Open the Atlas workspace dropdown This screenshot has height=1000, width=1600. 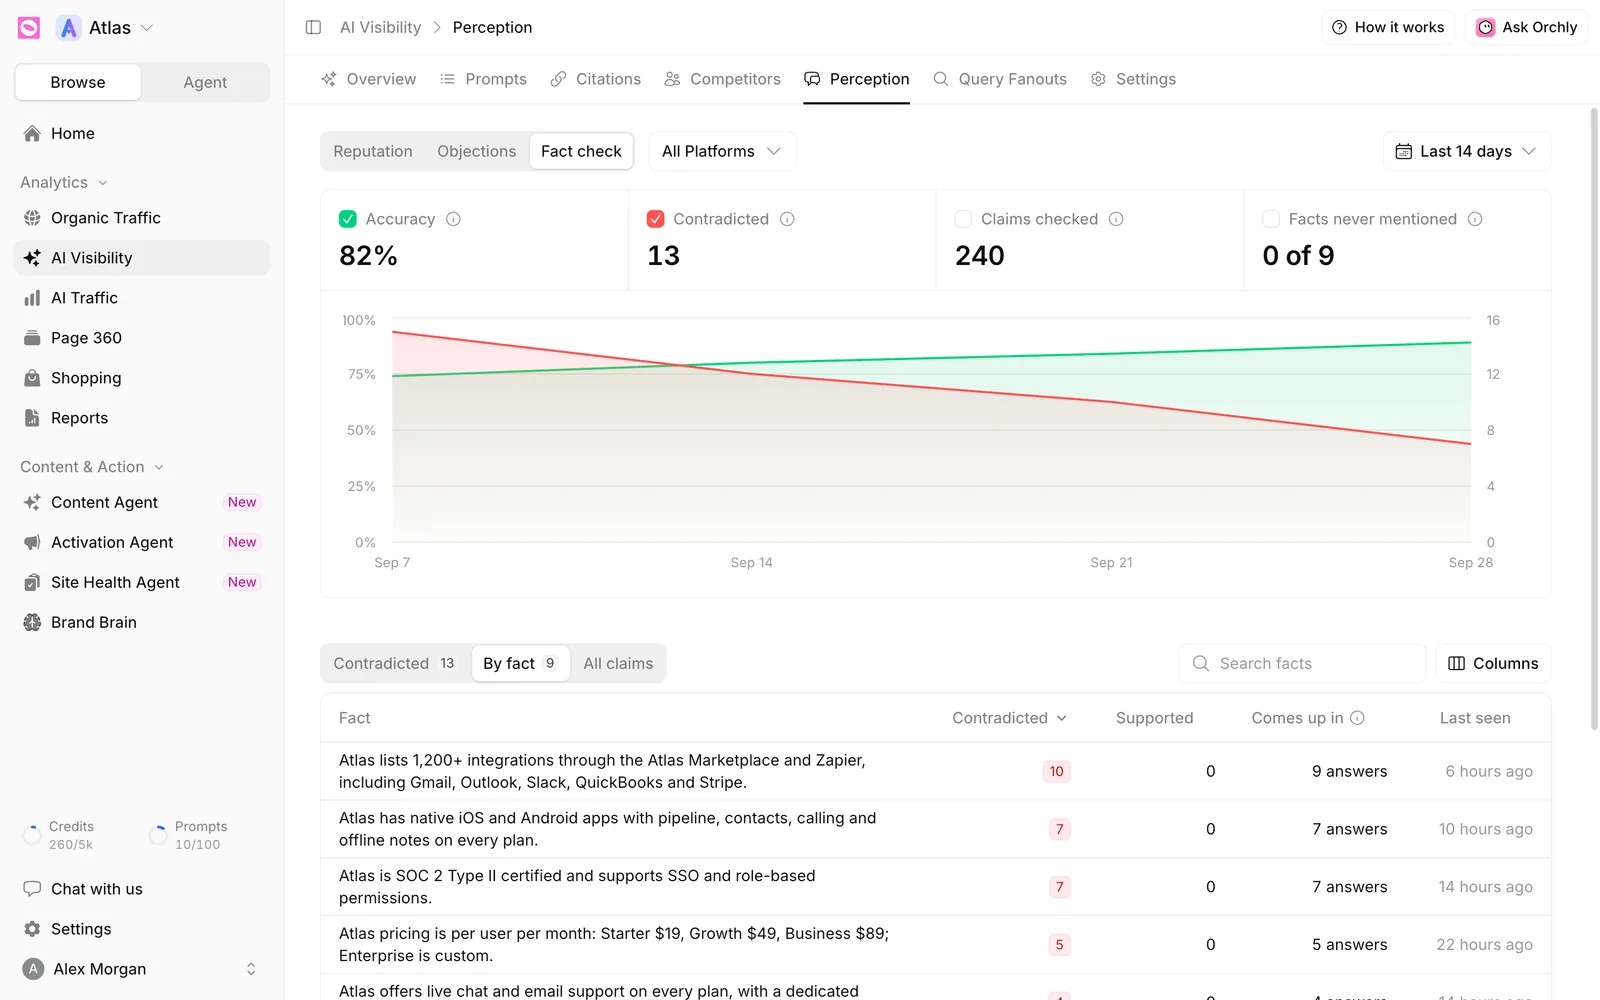[106, 28]
